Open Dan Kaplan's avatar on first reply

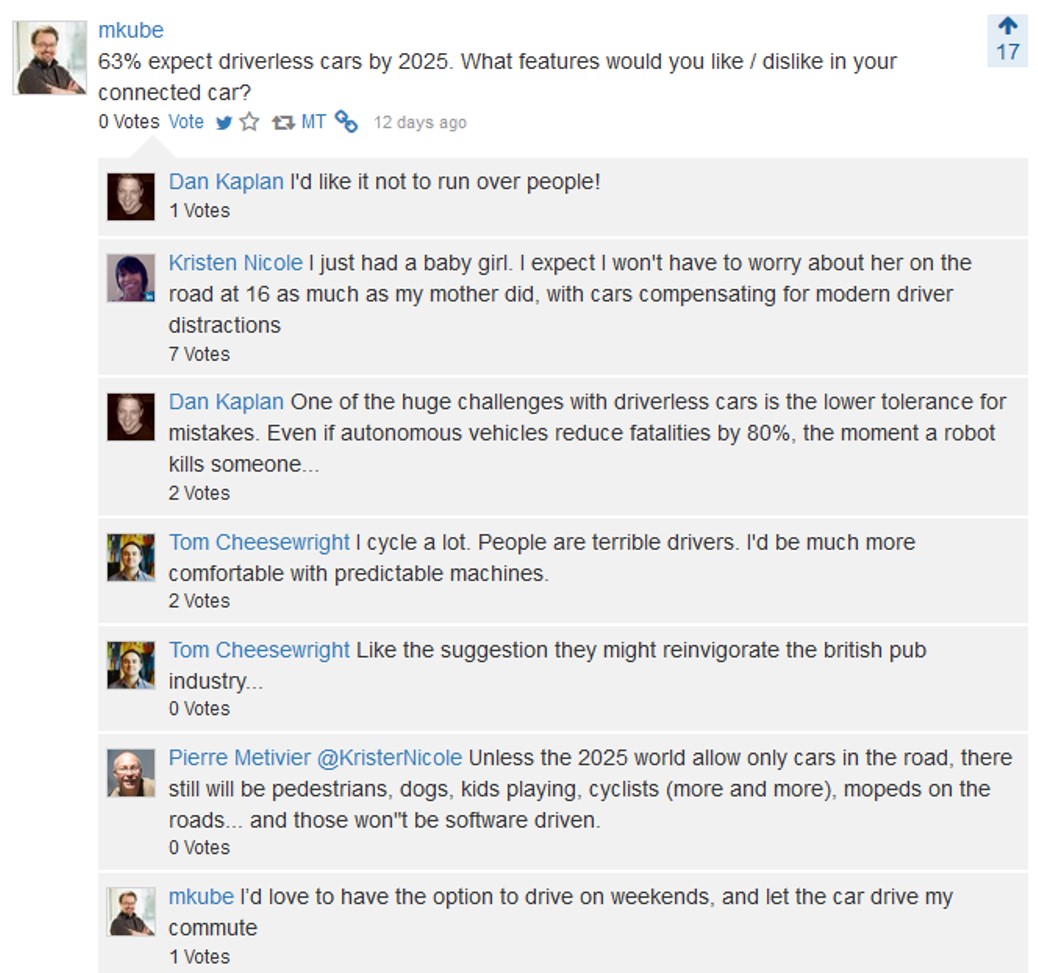point(131,197)
